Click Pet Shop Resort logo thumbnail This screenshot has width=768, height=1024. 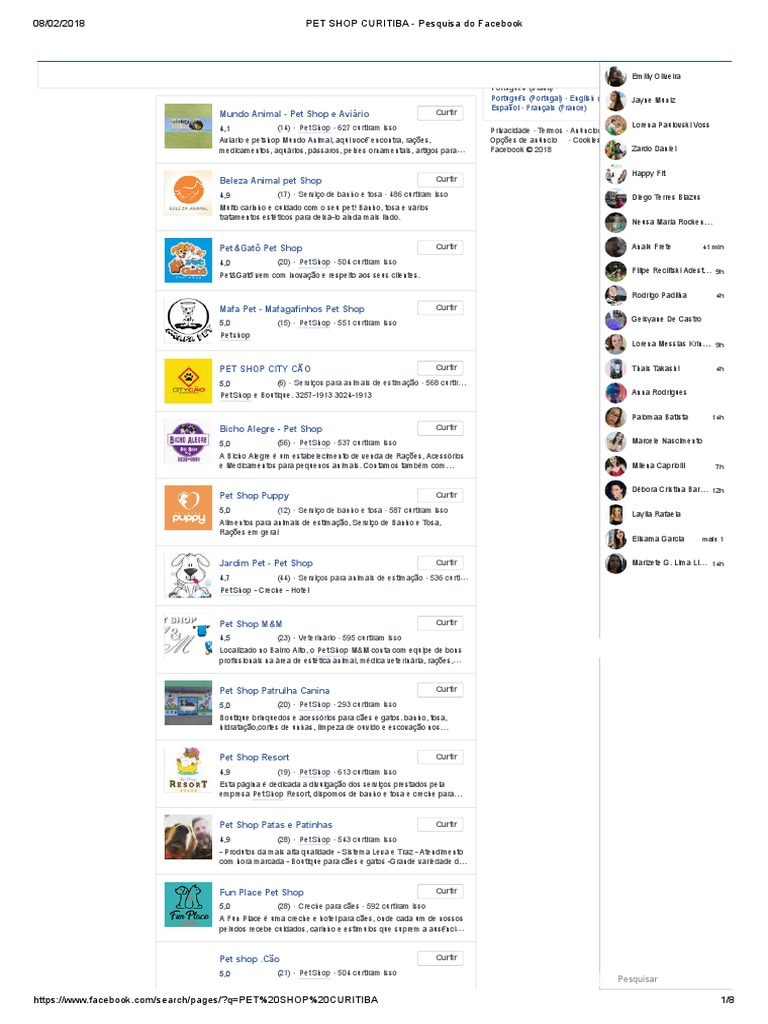(188, 771)
